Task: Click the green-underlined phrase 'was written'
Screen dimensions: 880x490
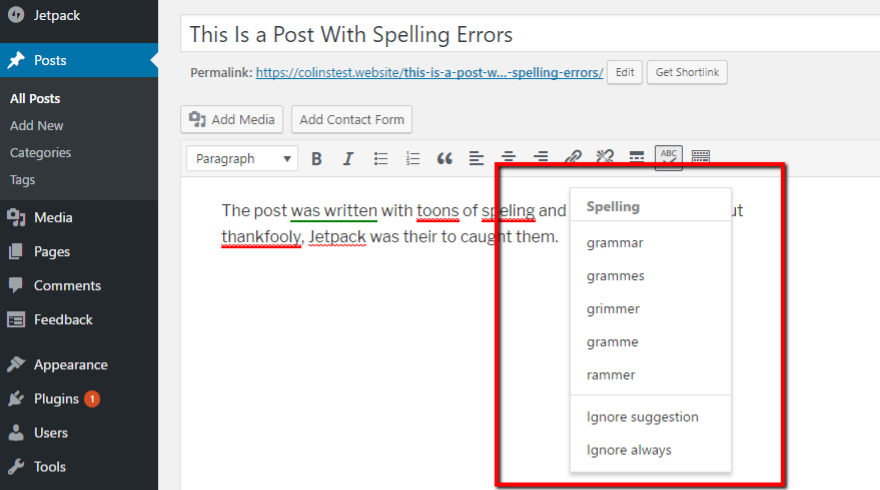Action: [334, 210]
